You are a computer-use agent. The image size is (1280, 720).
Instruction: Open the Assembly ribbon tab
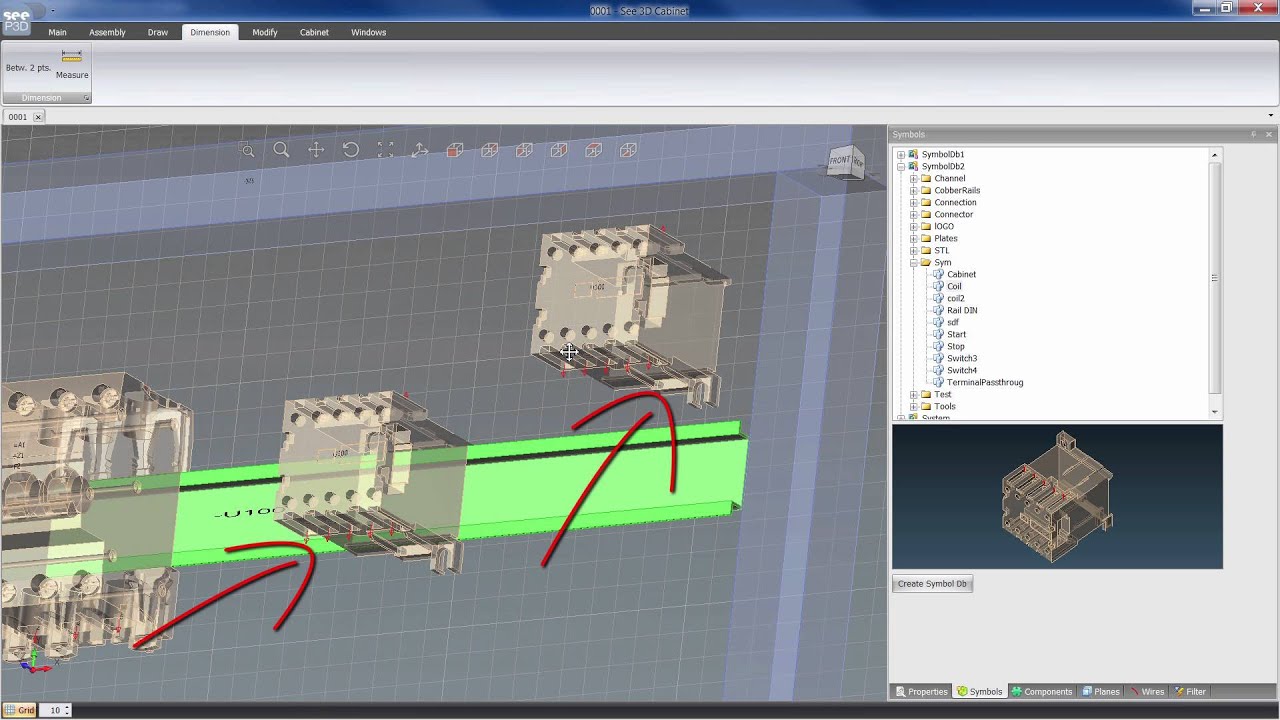pyautogui.click(x=107, y=32)
